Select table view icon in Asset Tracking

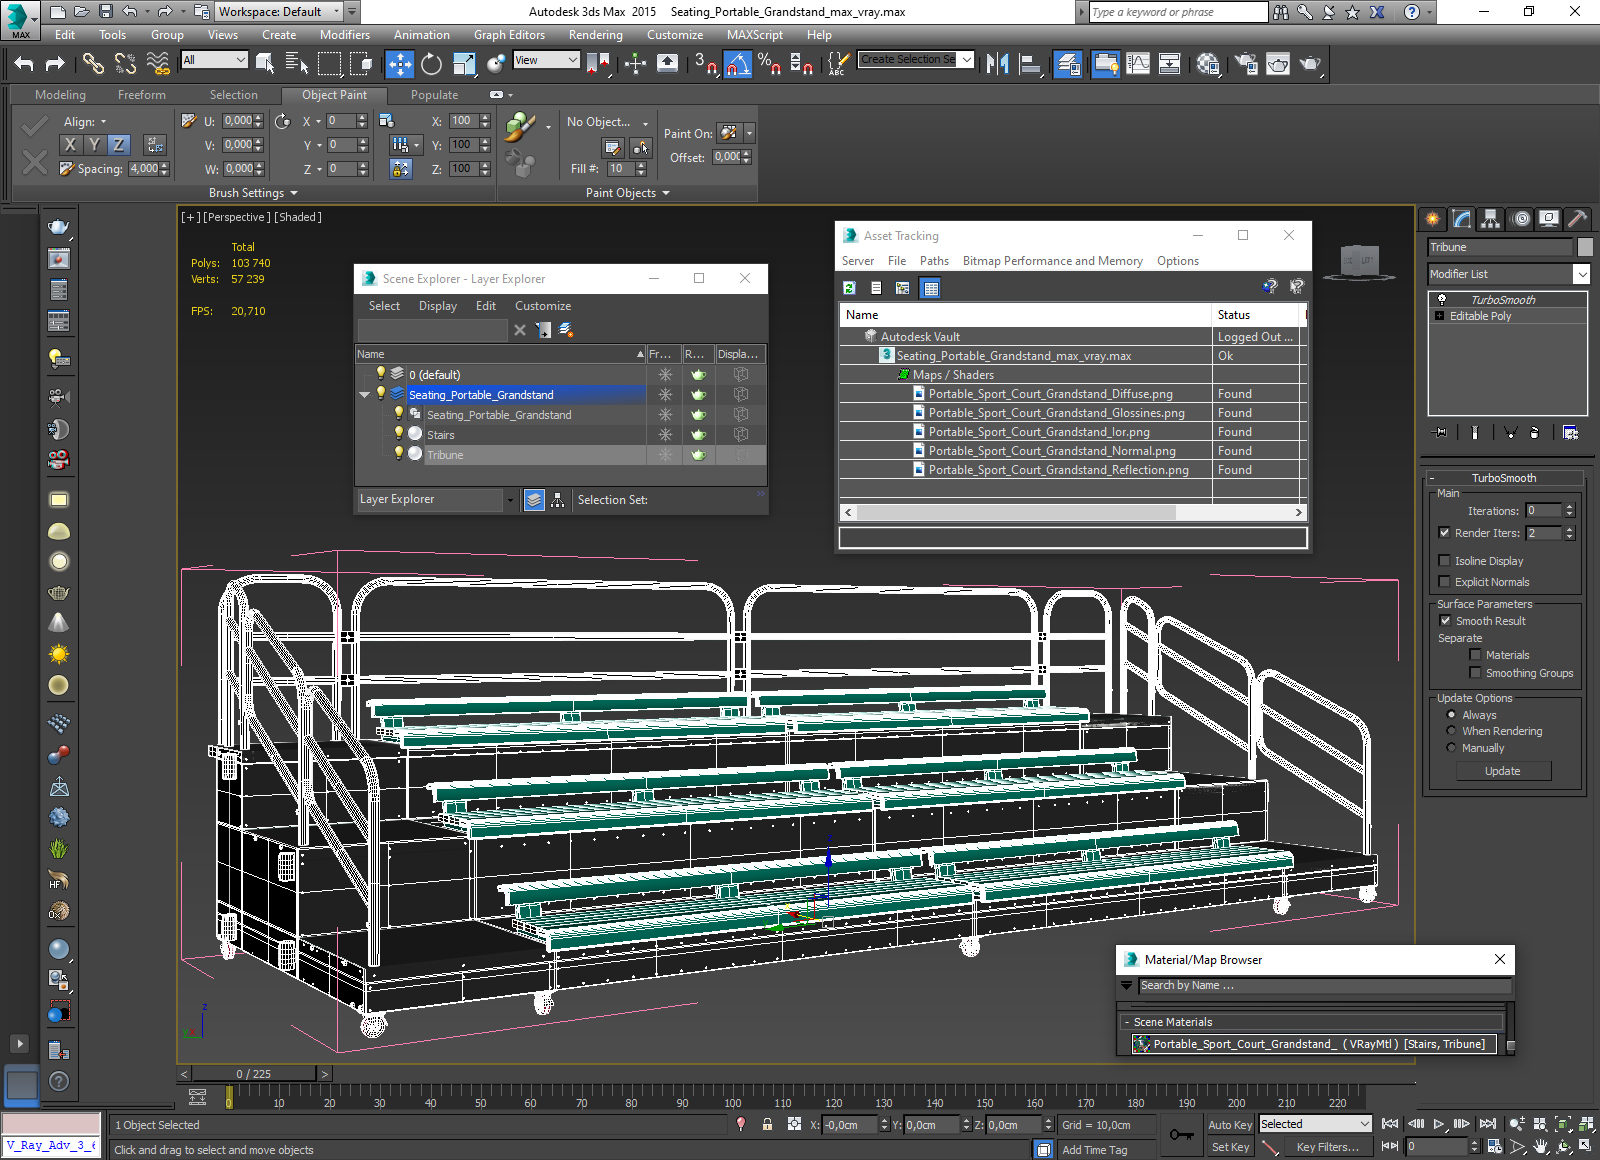tap(931, 288)
